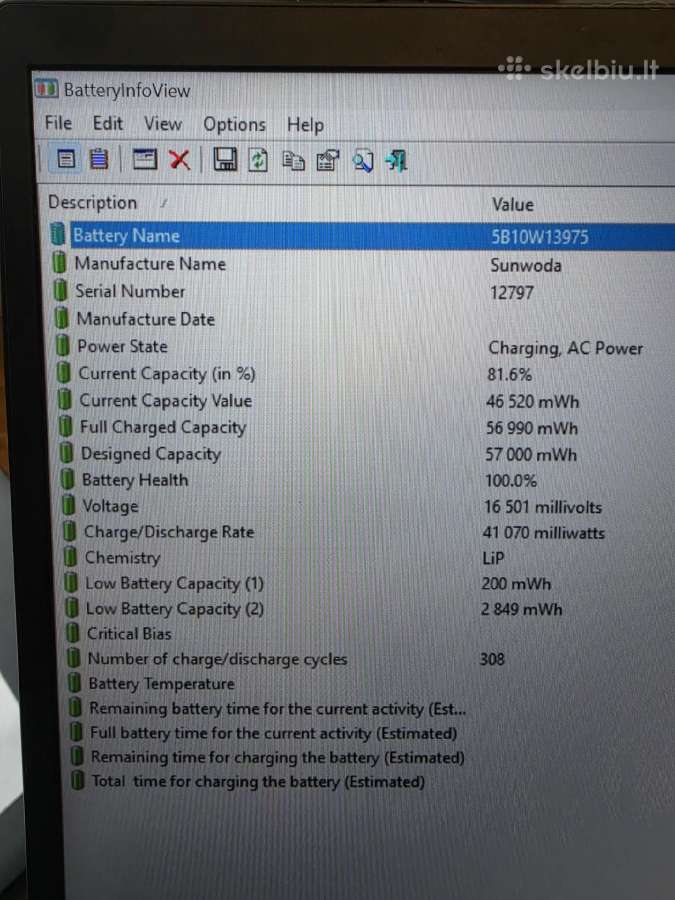675x900 pixels.
Task: Select the Battery Temperature row label
Action: [162, 684]
